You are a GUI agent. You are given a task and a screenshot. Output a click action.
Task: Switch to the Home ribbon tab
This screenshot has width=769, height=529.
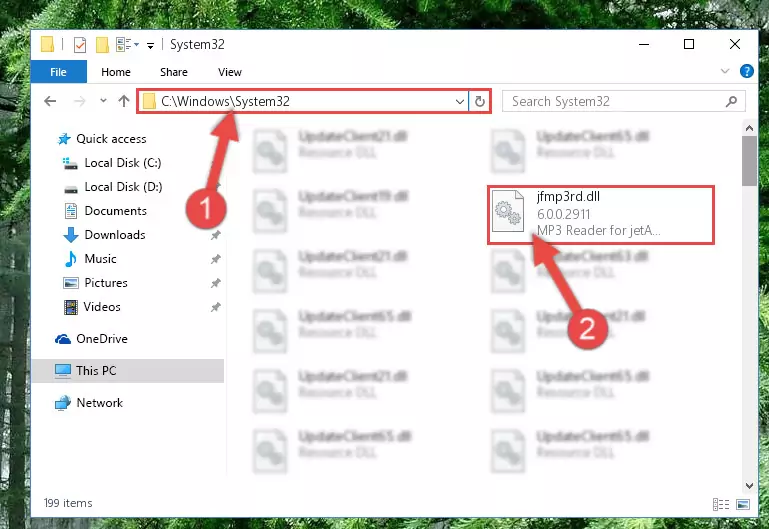point(116,72)
